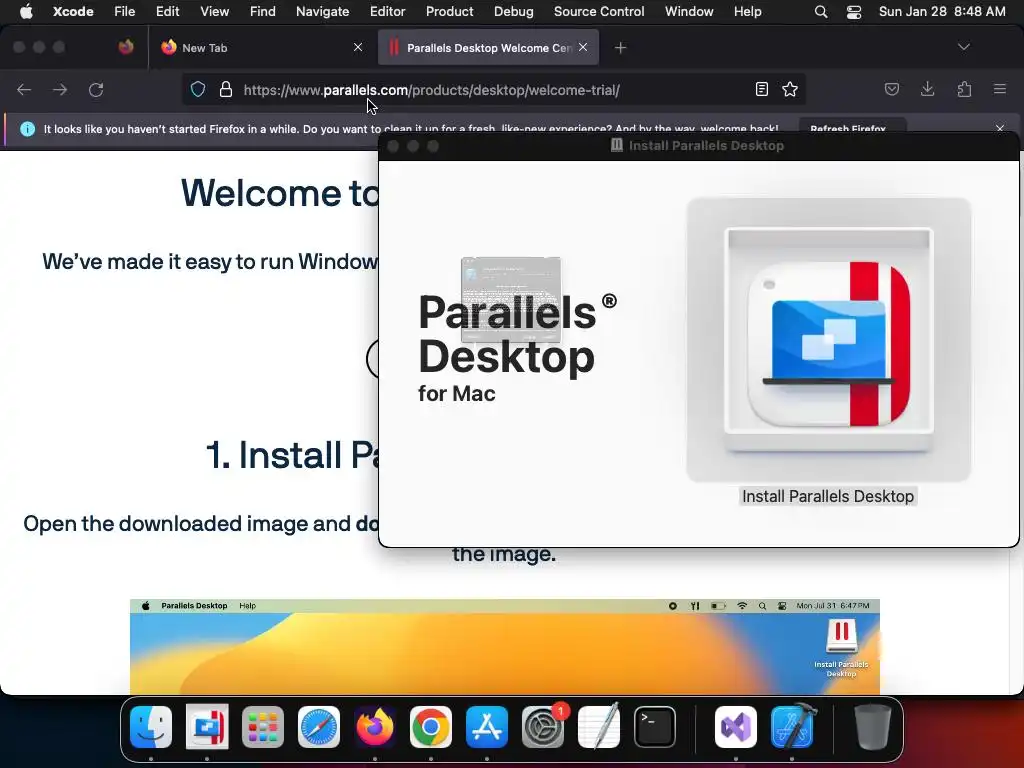
Task: Dismiss the Firefox notification bar
Action: 1000,128
